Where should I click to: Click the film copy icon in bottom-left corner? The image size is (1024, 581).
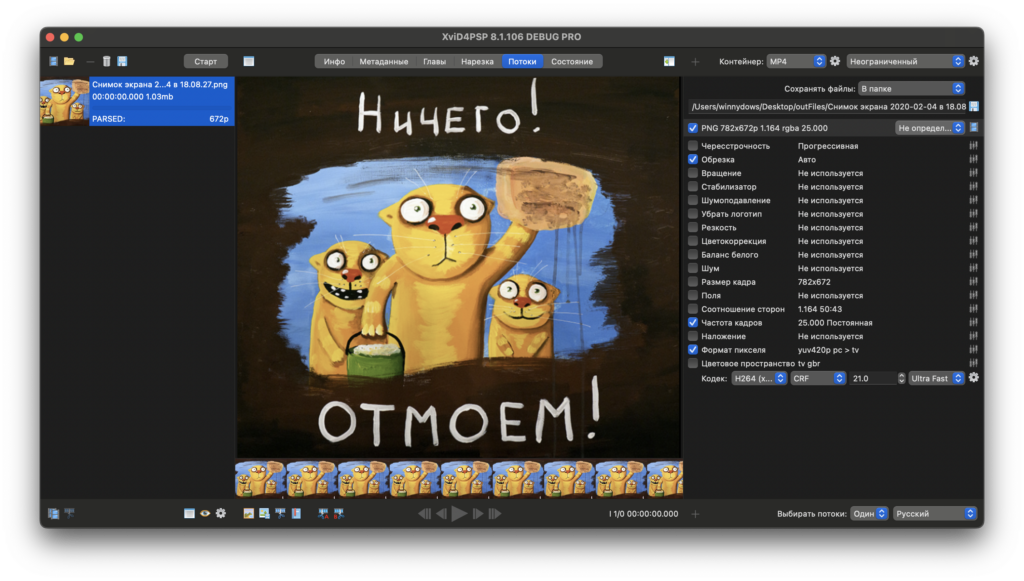[54, 514]
